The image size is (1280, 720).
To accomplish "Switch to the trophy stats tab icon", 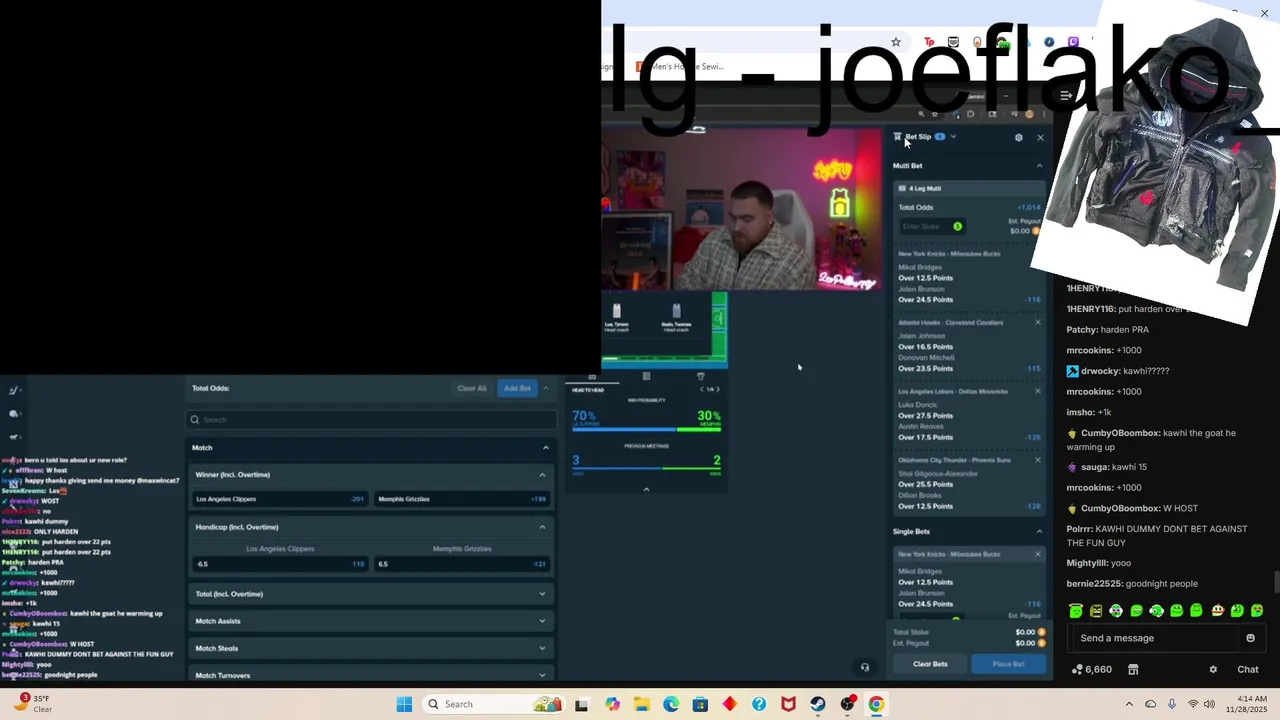I will (700, 377).
